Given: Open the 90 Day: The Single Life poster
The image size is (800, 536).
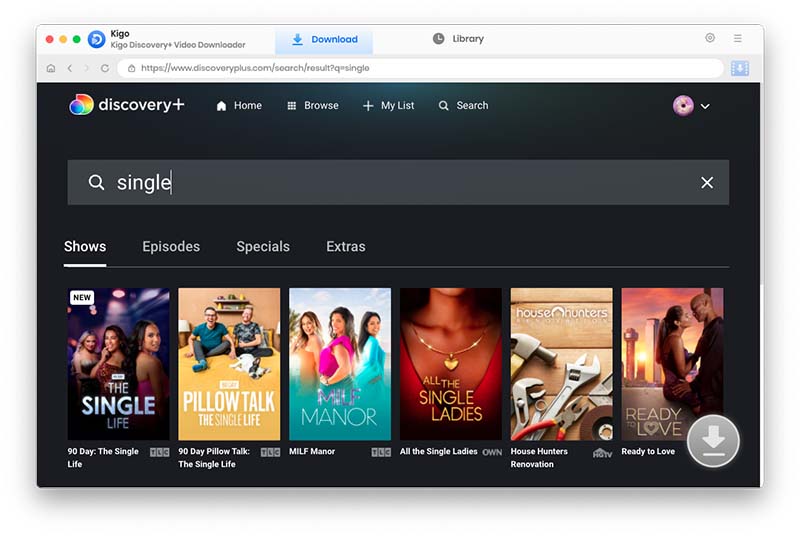Looking at the screenshot, I should coord(118,364).
